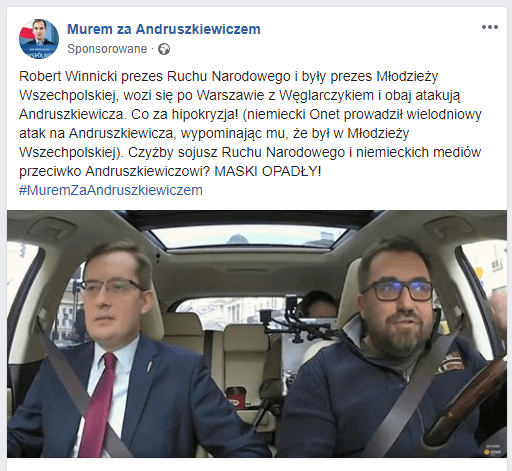Click the globe public audience icon

point(164,49)
